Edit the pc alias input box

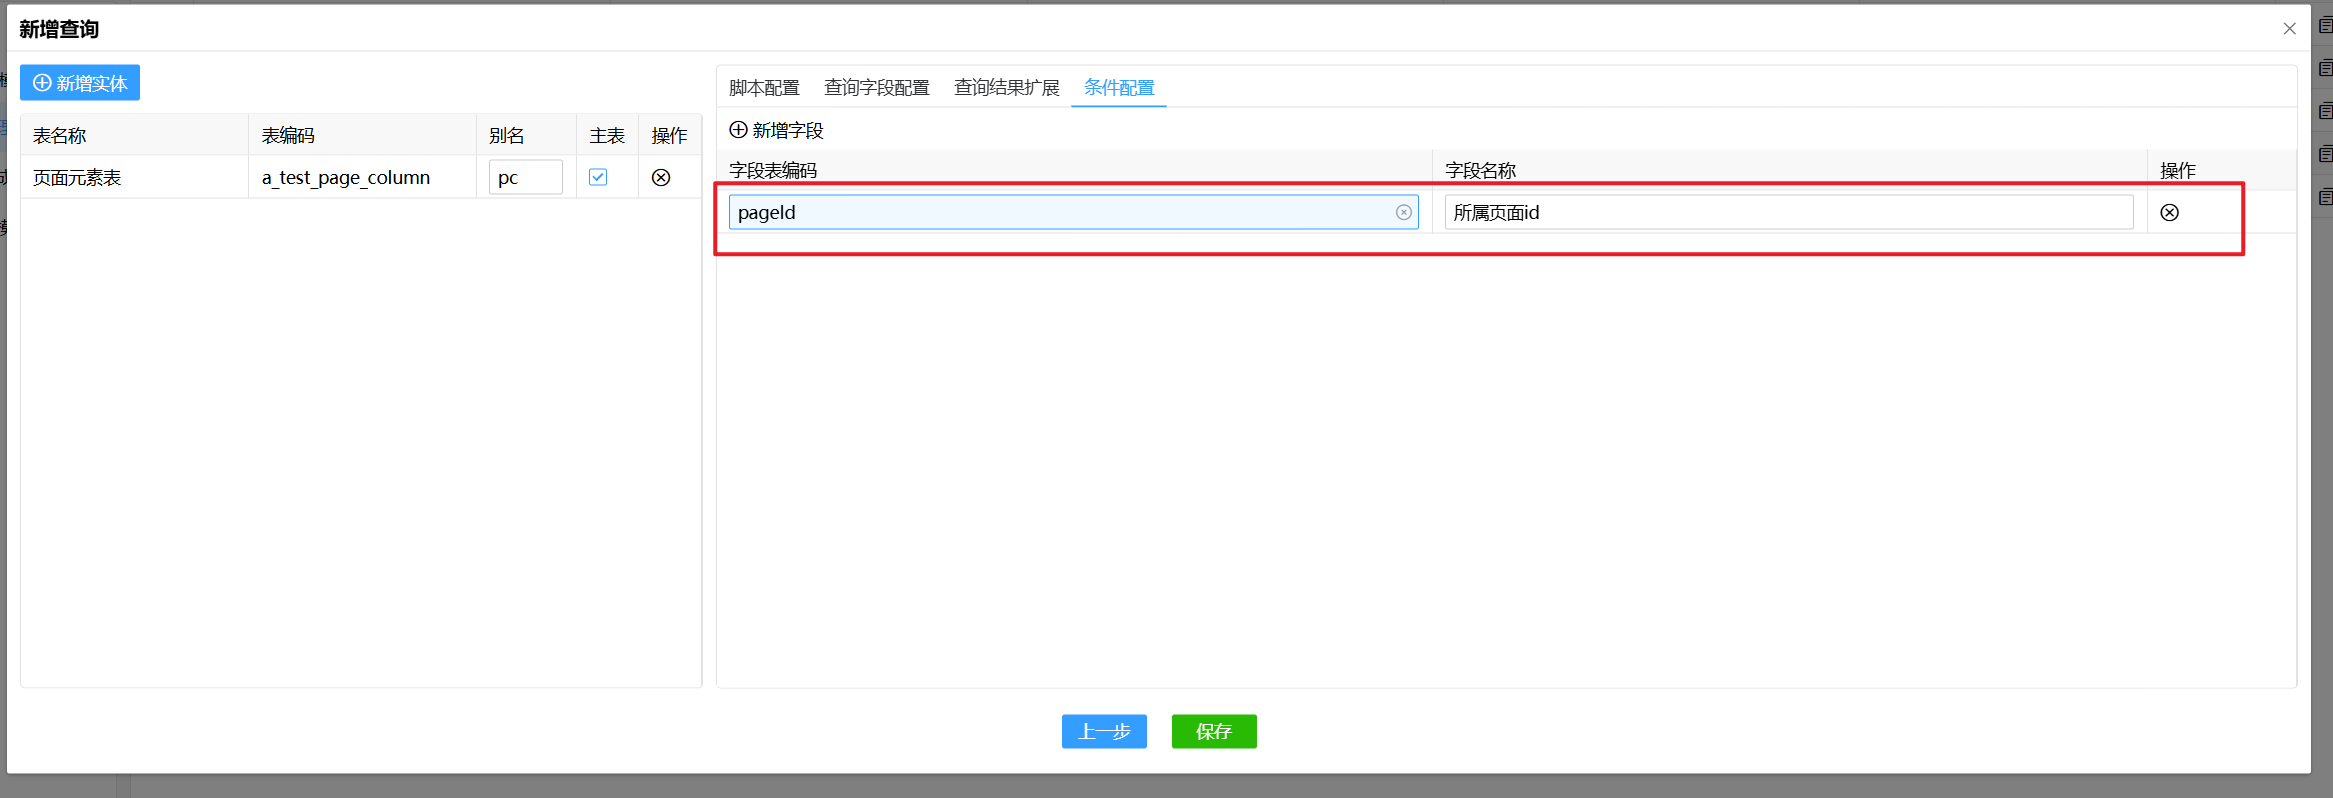[x=525, y=177]
